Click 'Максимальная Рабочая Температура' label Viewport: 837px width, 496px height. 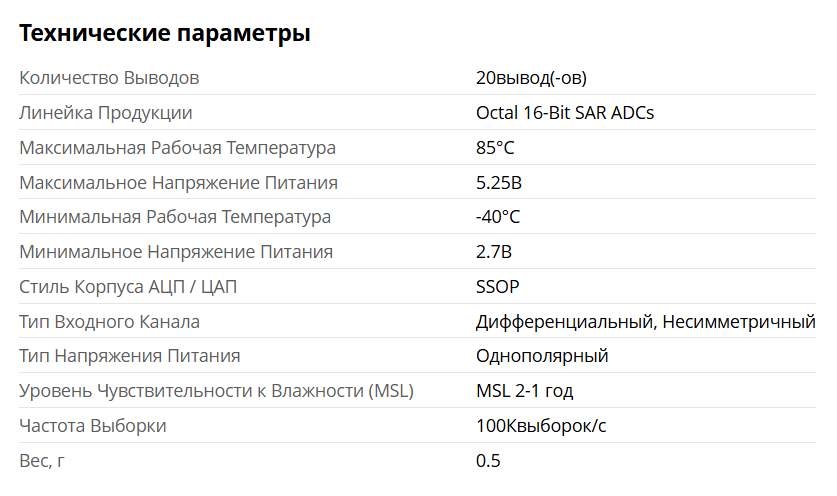coord(177,148)
